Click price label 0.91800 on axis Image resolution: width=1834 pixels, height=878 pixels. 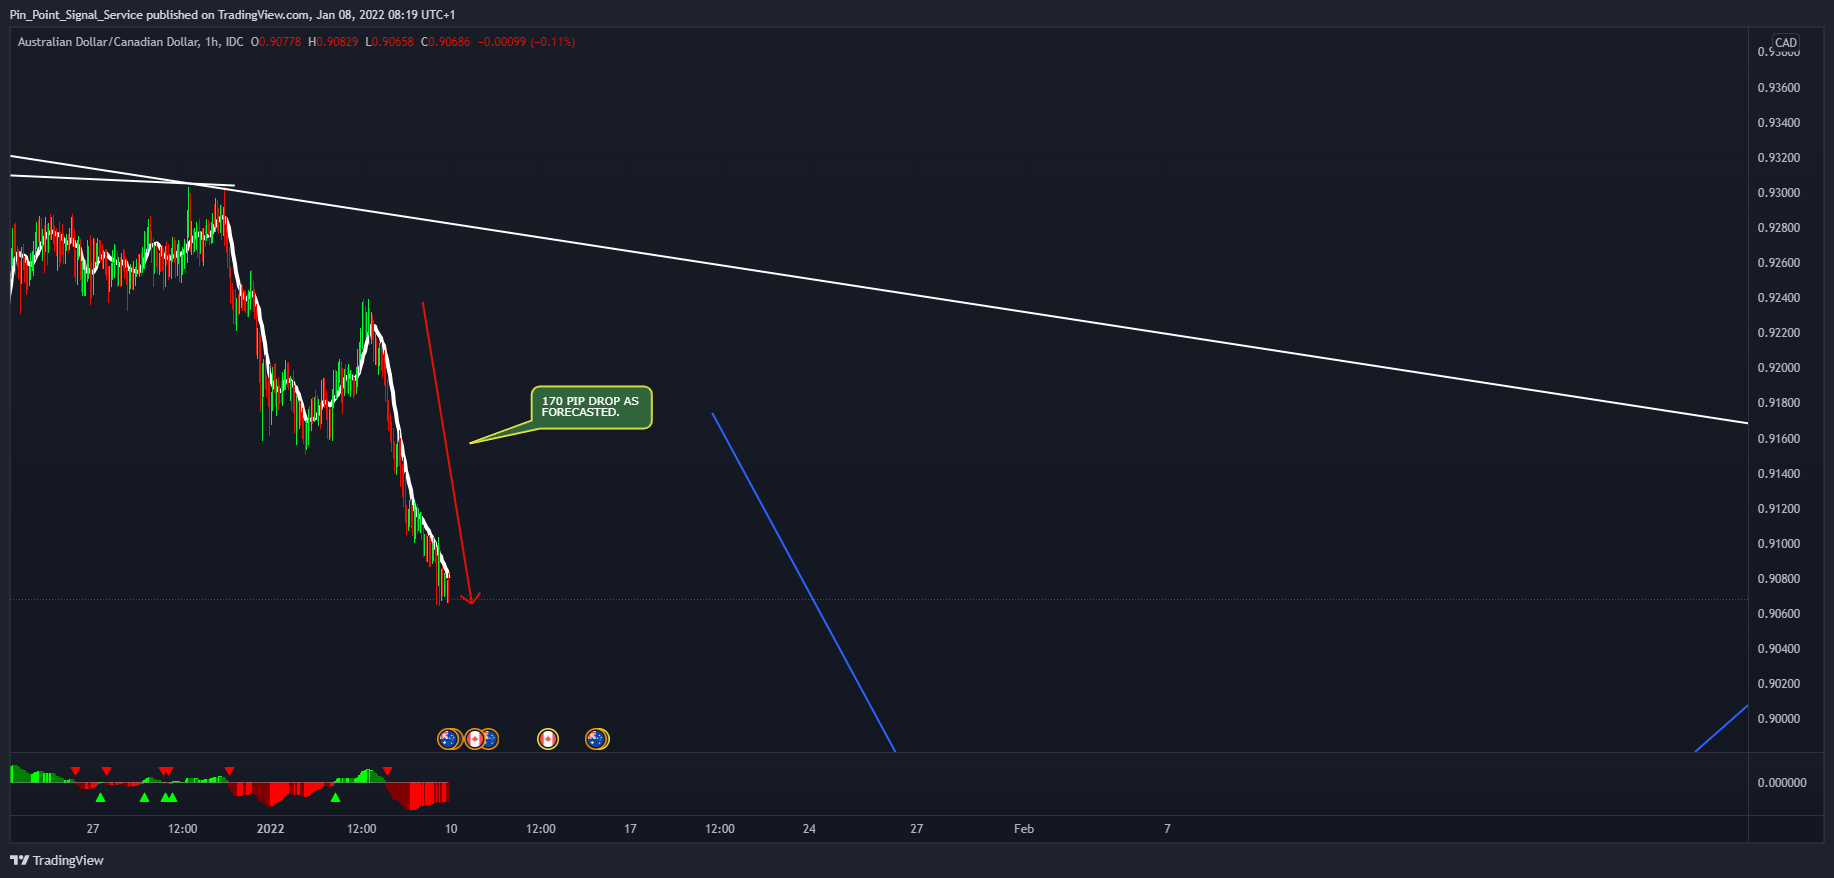(x=1778, y=403)
